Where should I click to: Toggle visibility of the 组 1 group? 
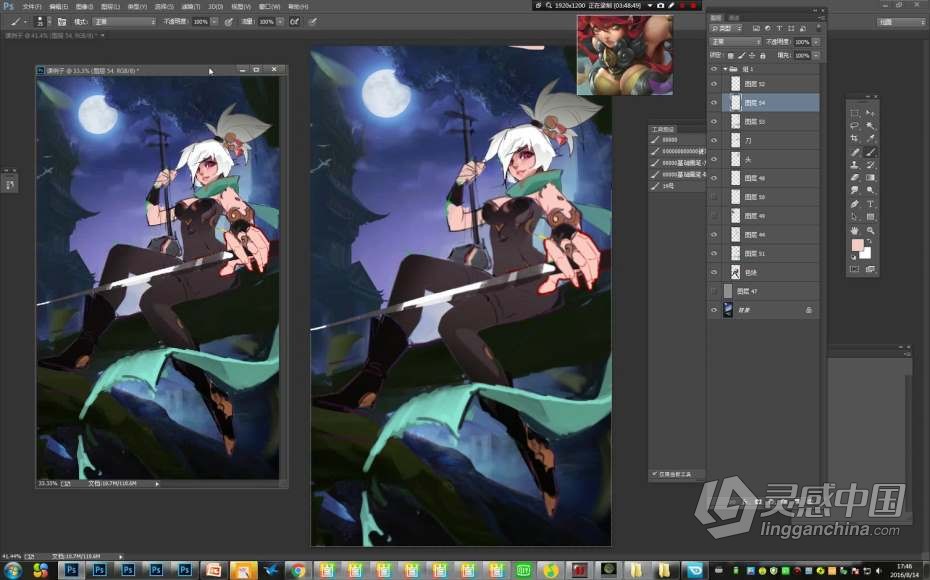714,69
